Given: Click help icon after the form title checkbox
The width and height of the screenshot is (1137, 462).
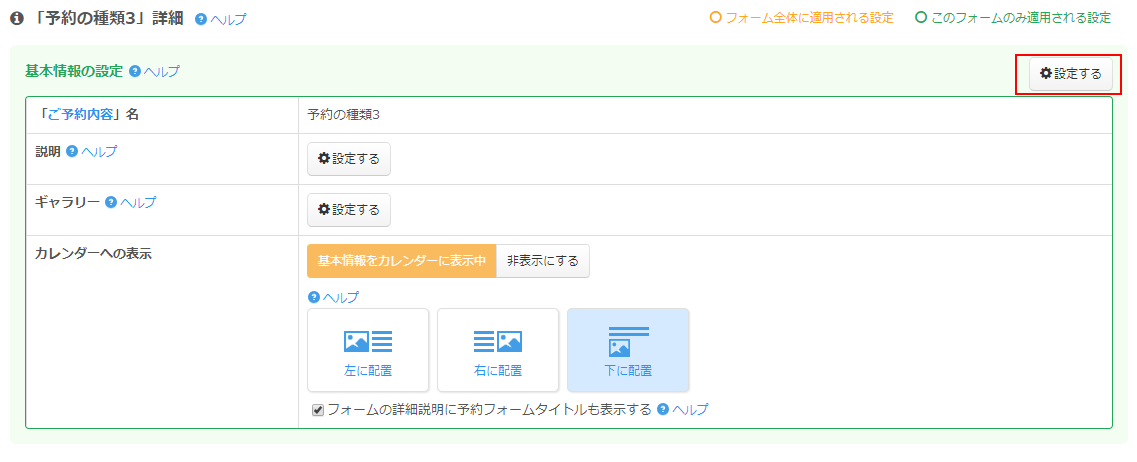Looking at the screenshot, I should click(x=663, y=409).
